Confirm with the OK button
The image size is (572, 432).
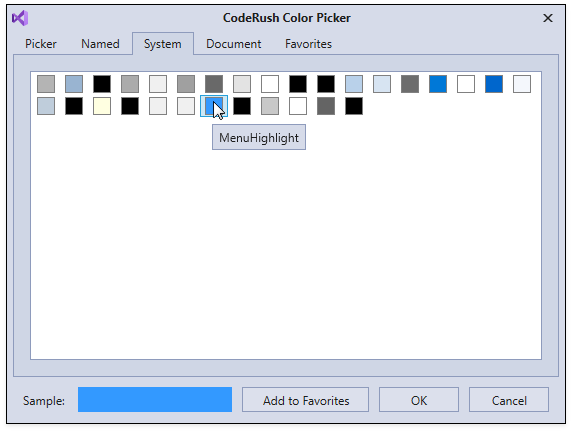coord(419,400)
